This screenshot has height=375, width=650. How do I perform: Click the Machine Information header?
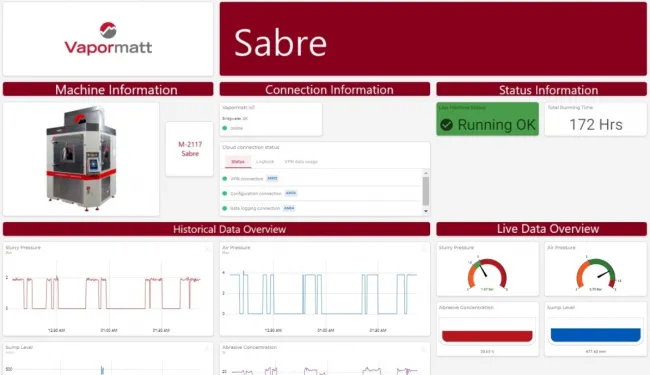point(108,89)
